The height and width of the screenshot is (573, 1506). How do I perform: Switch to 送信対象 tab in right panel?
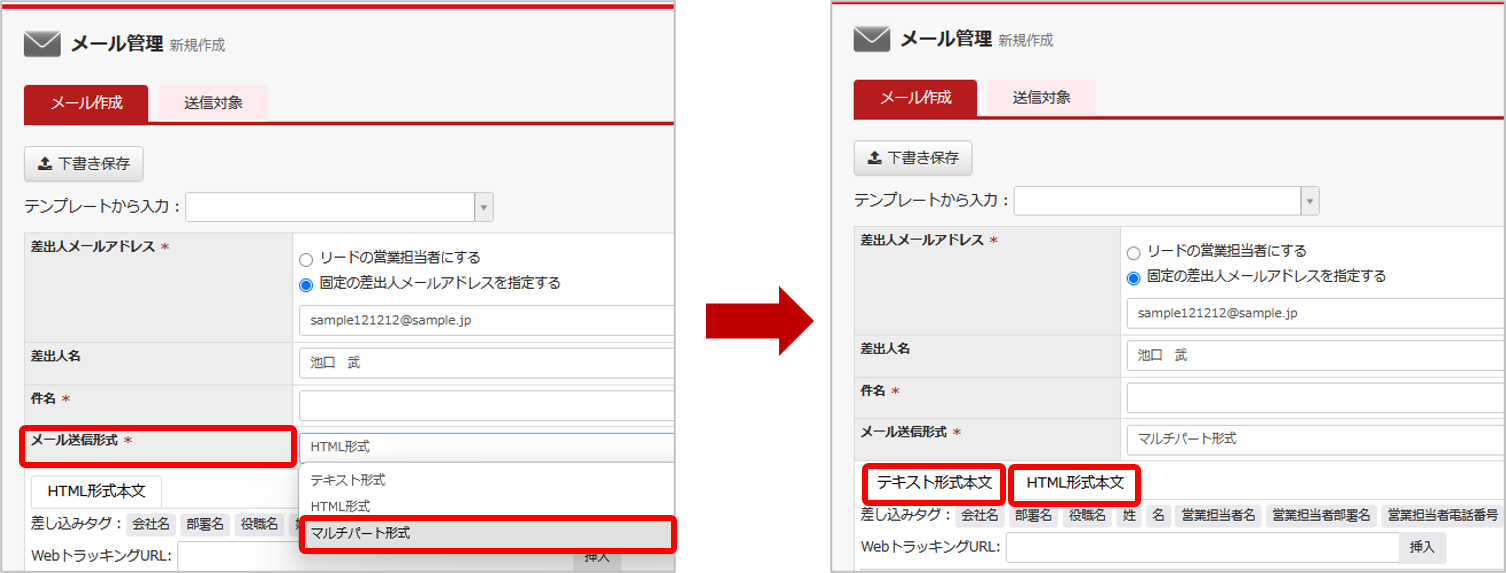click(1042, 97)
